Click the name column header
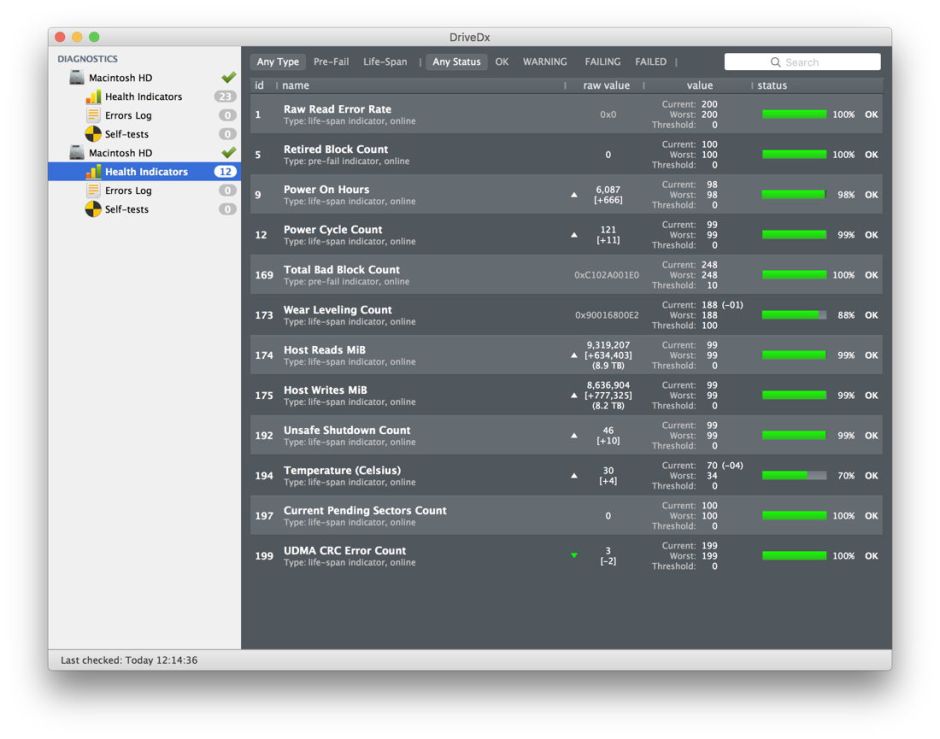Image resolution: width=940 pixels, height=739 pixels. tap(296, 86)
